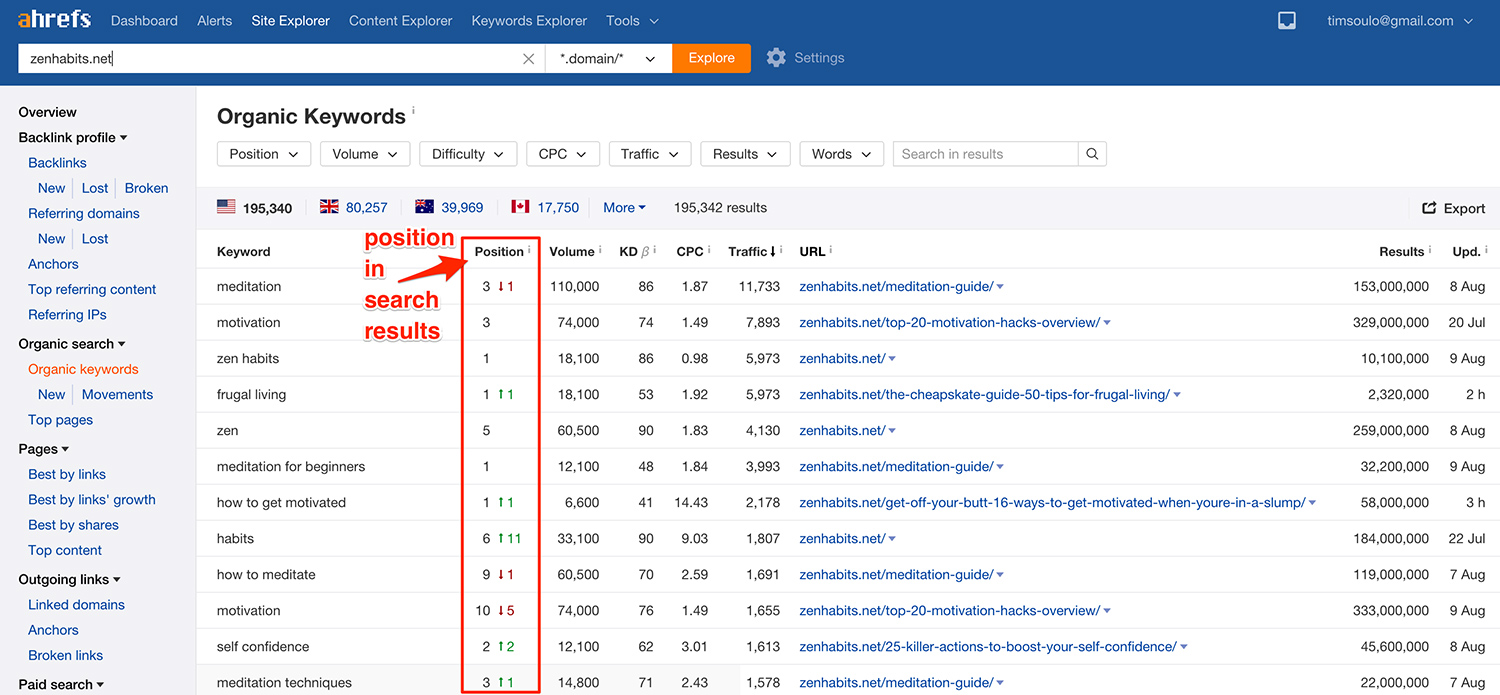Open Best by links' growth link
The height and width of the screenshot is (695, 1500).
point(92,499)
